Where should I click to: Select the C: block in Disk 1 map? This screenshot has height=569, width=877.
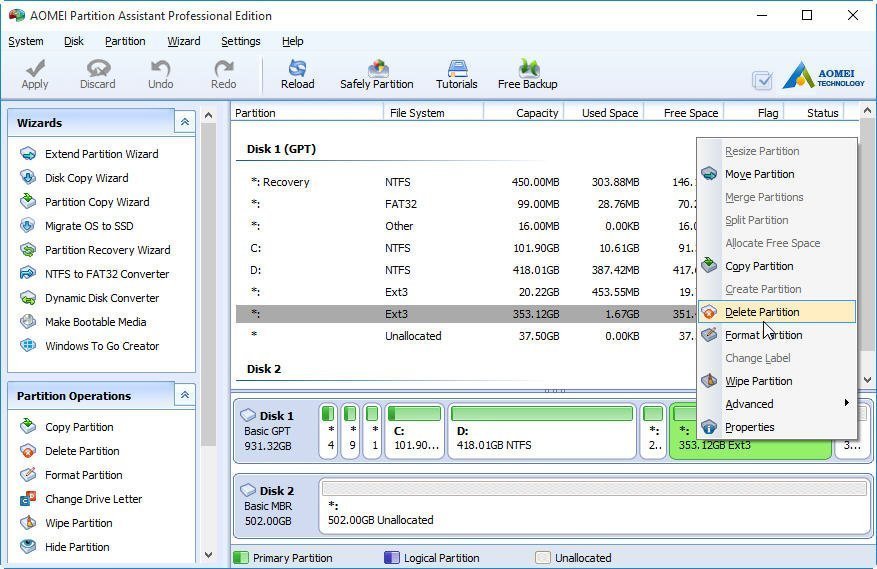(x=414, y=431)
